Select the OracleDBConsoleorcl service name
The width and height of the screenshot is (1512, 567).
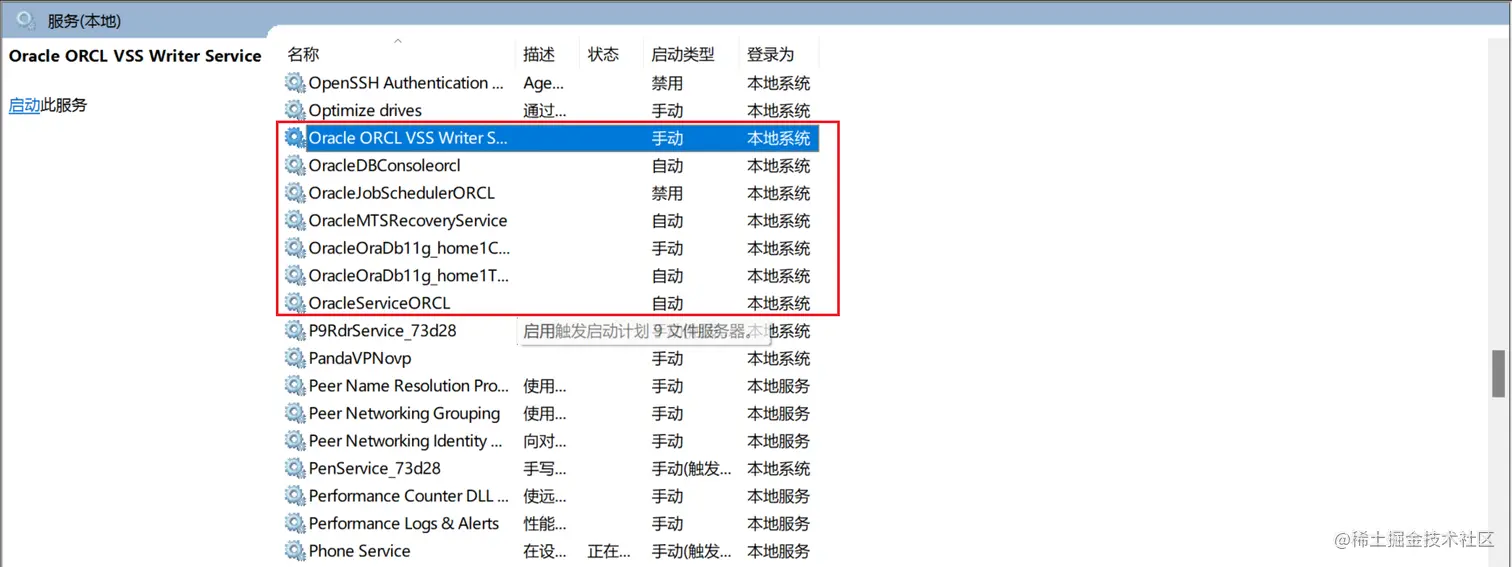pyautogui.click(x=384, y=165)
